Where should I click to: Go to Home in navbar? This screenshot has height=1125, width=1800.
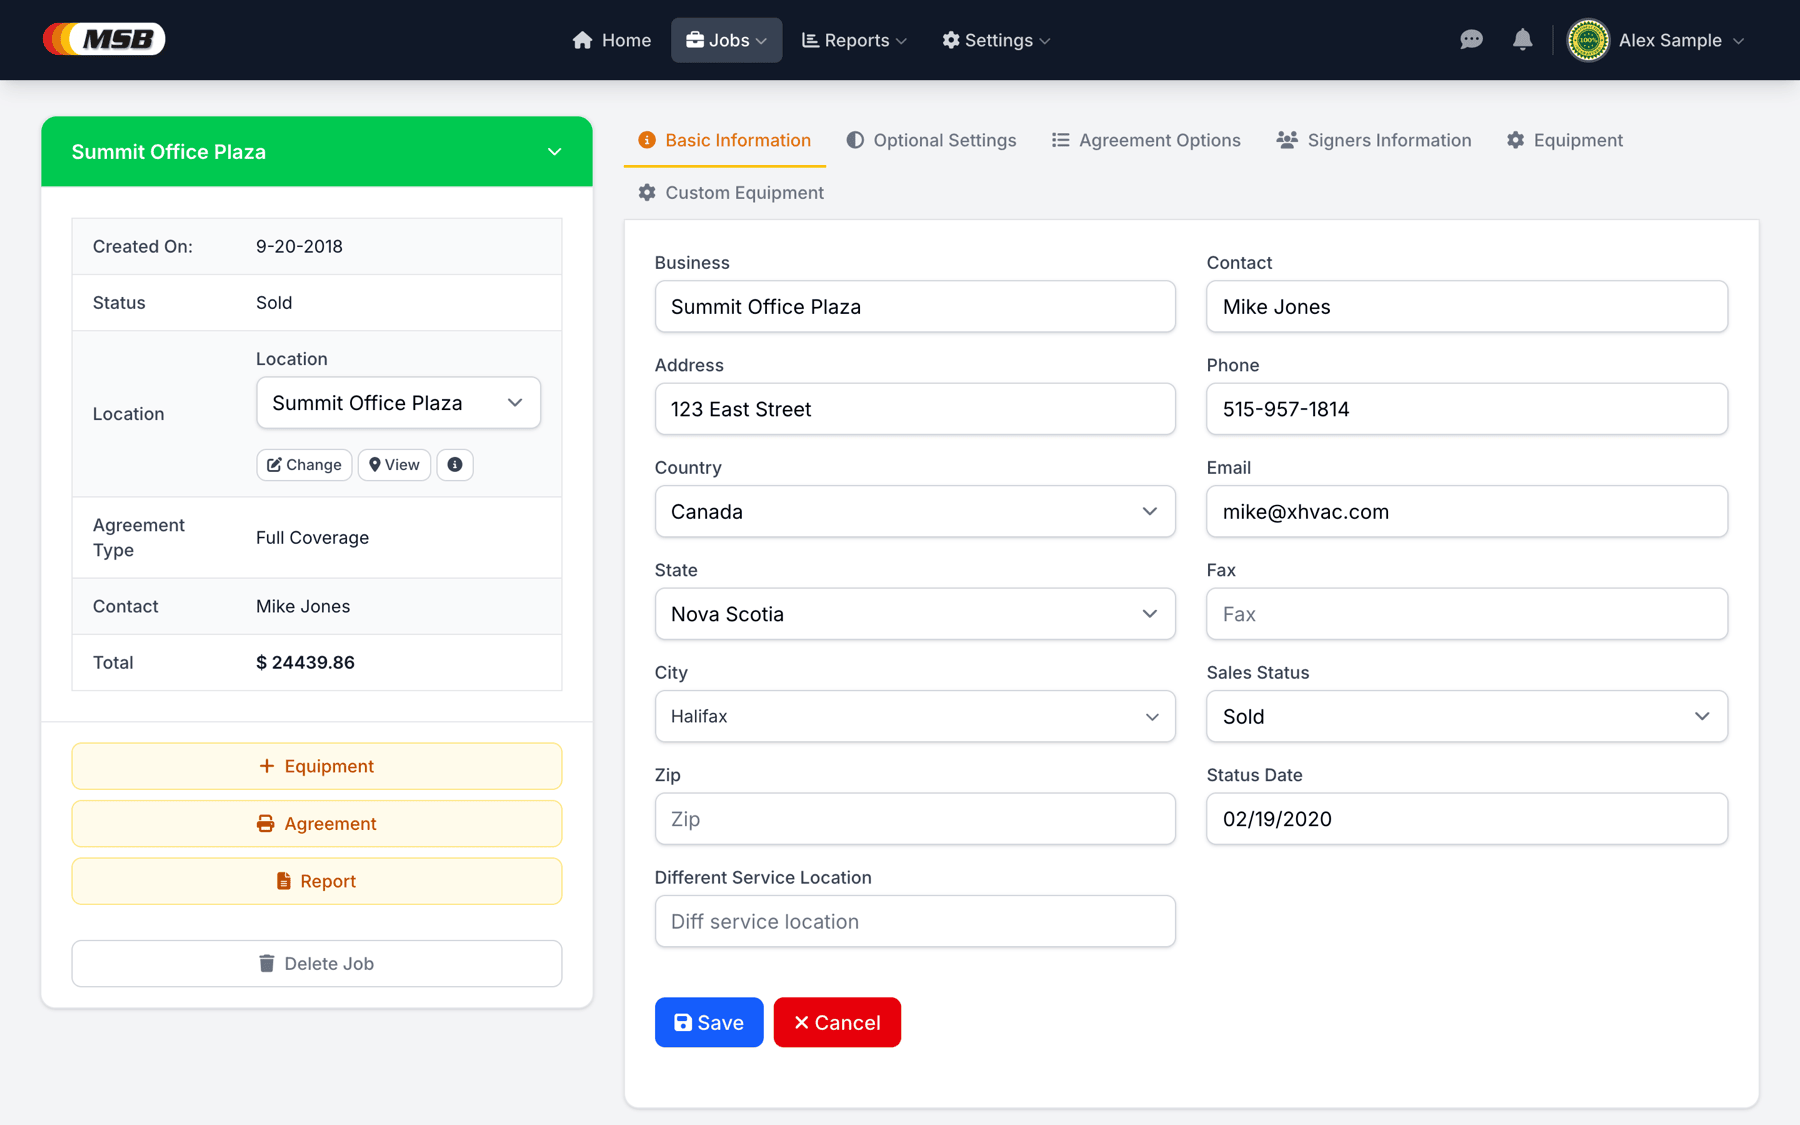pyautogui.click(x=612, y=40)
